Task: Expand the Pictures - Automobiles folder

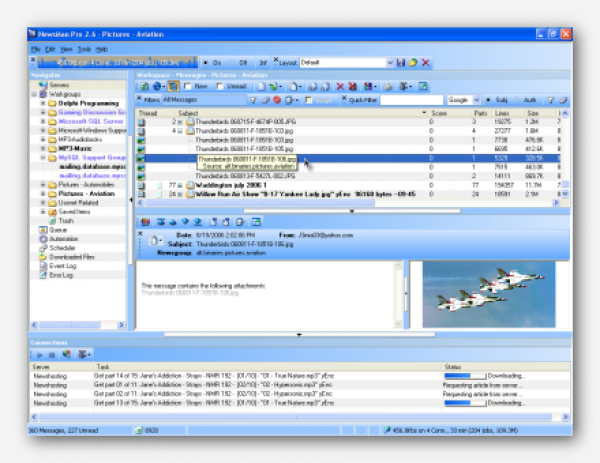Action: tap(43, 185)
